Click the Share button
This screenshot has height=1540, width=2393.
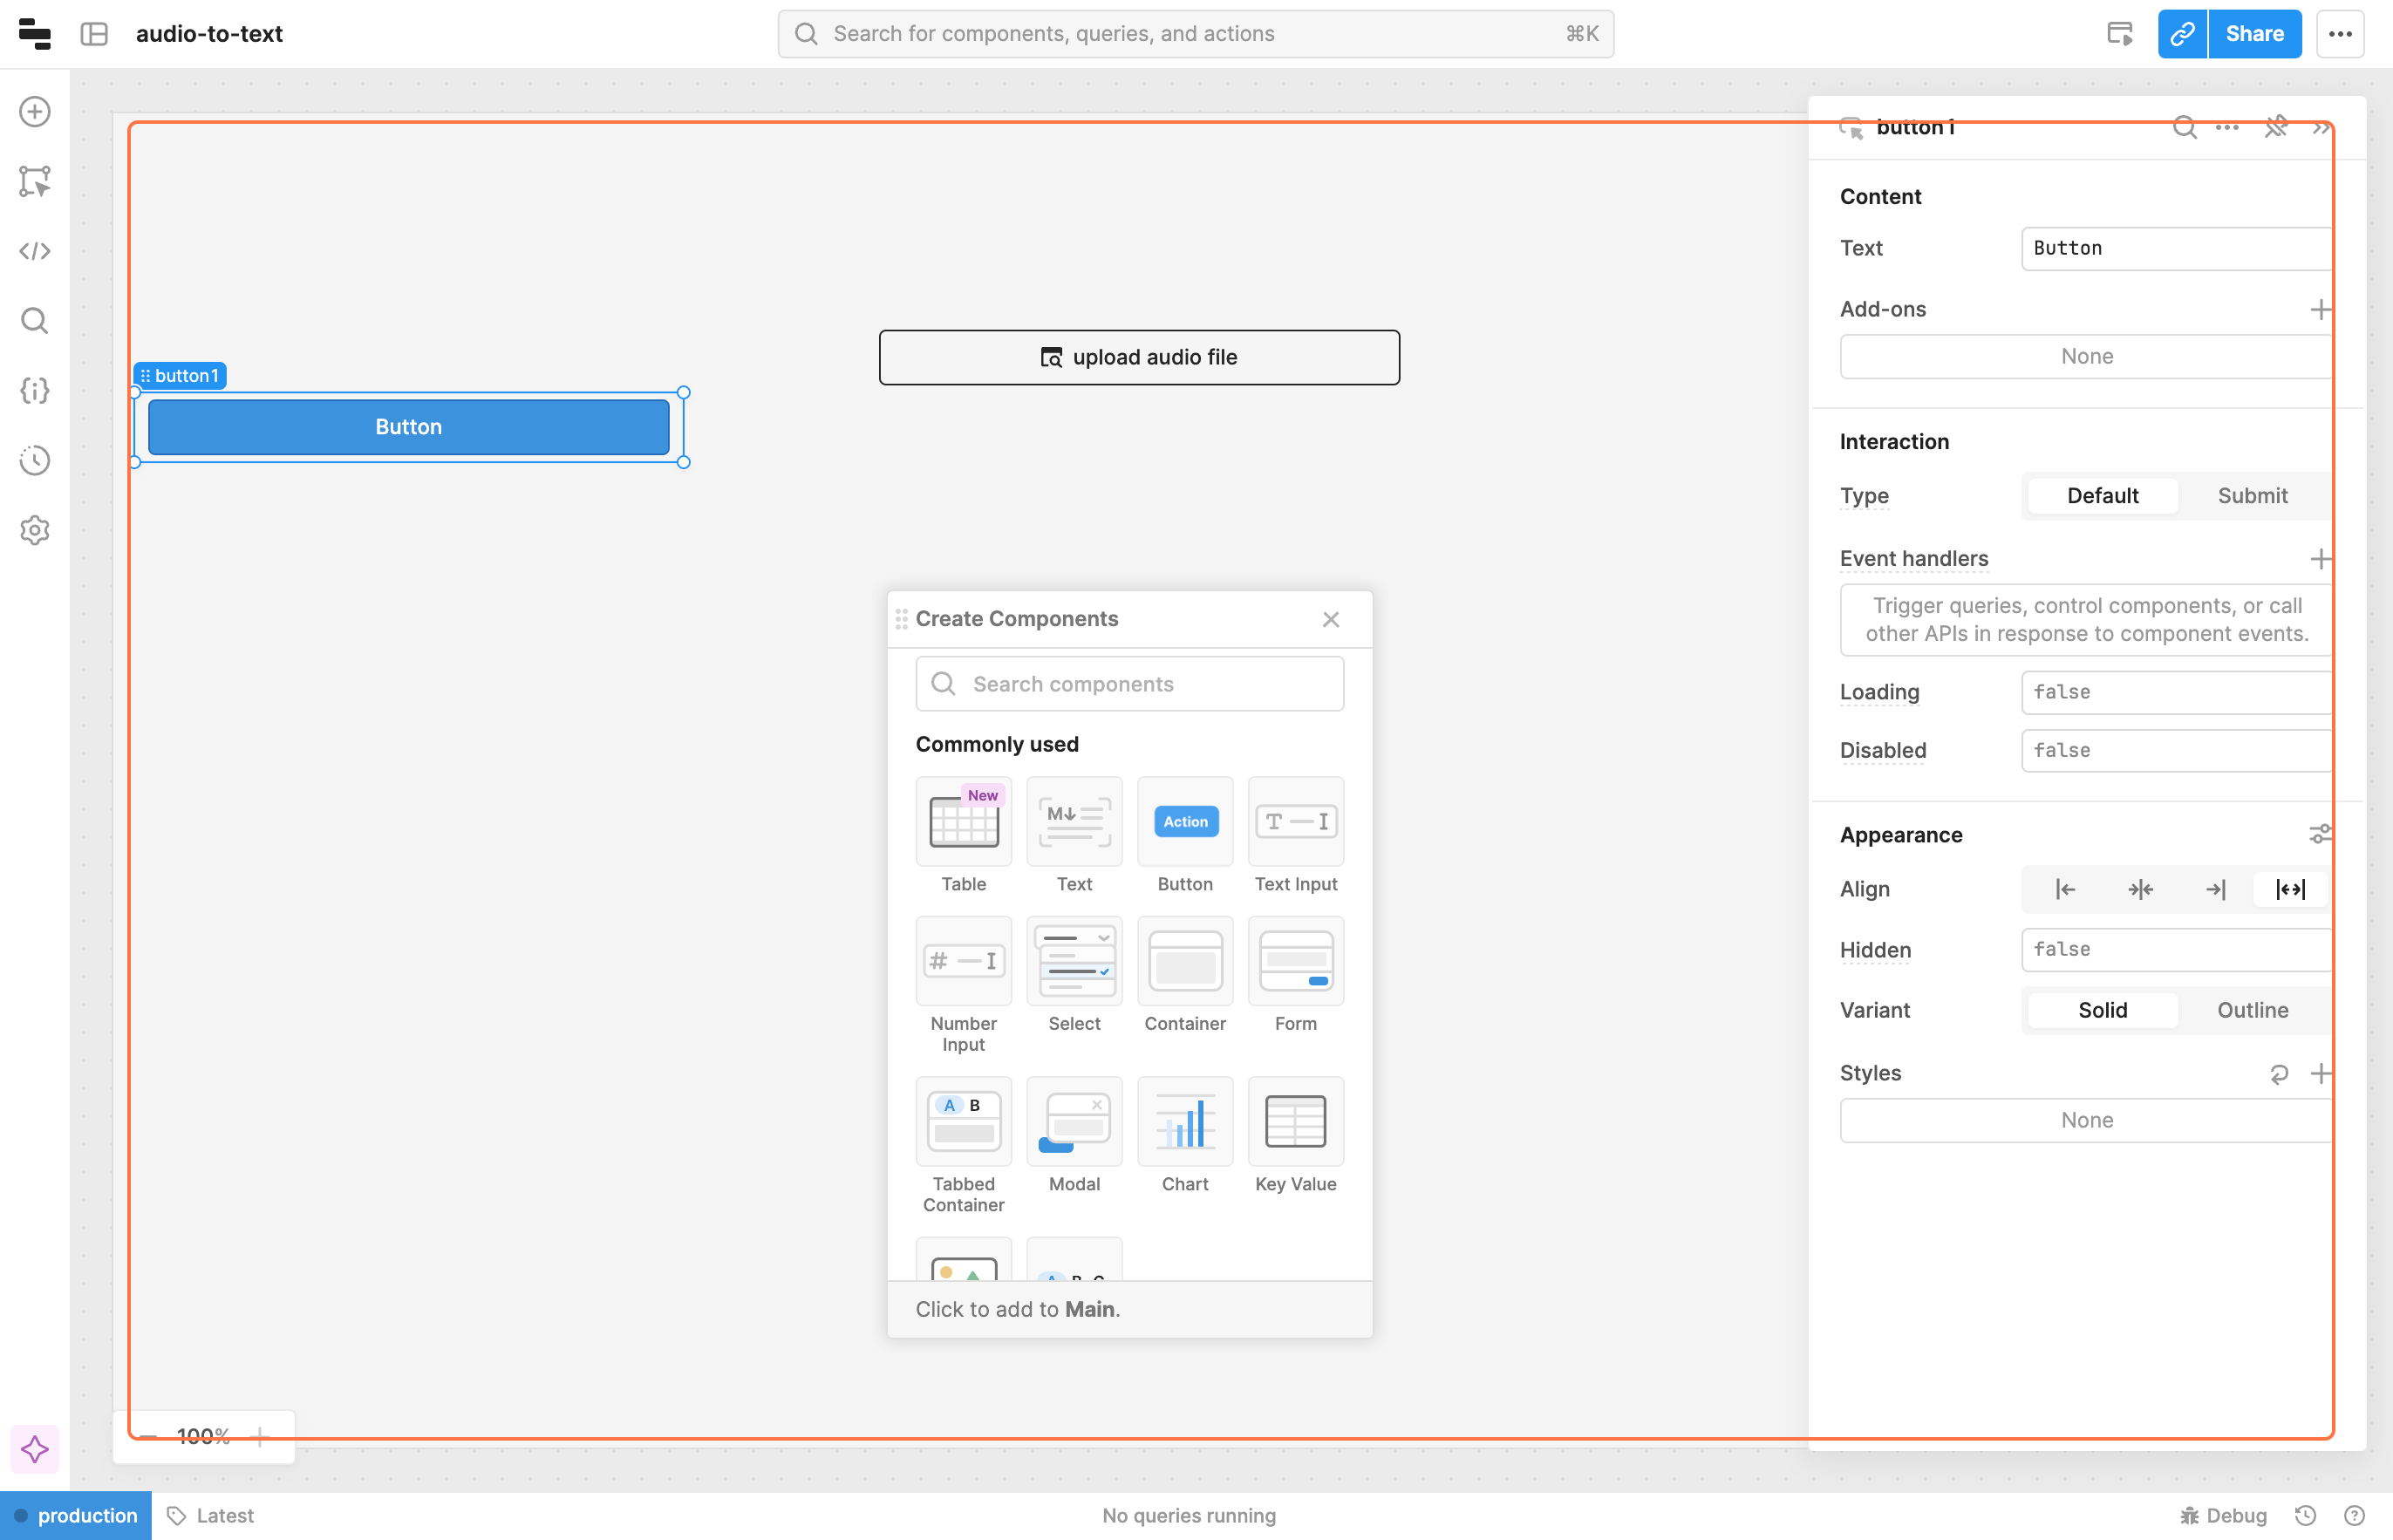click(x=2254, y=34)
